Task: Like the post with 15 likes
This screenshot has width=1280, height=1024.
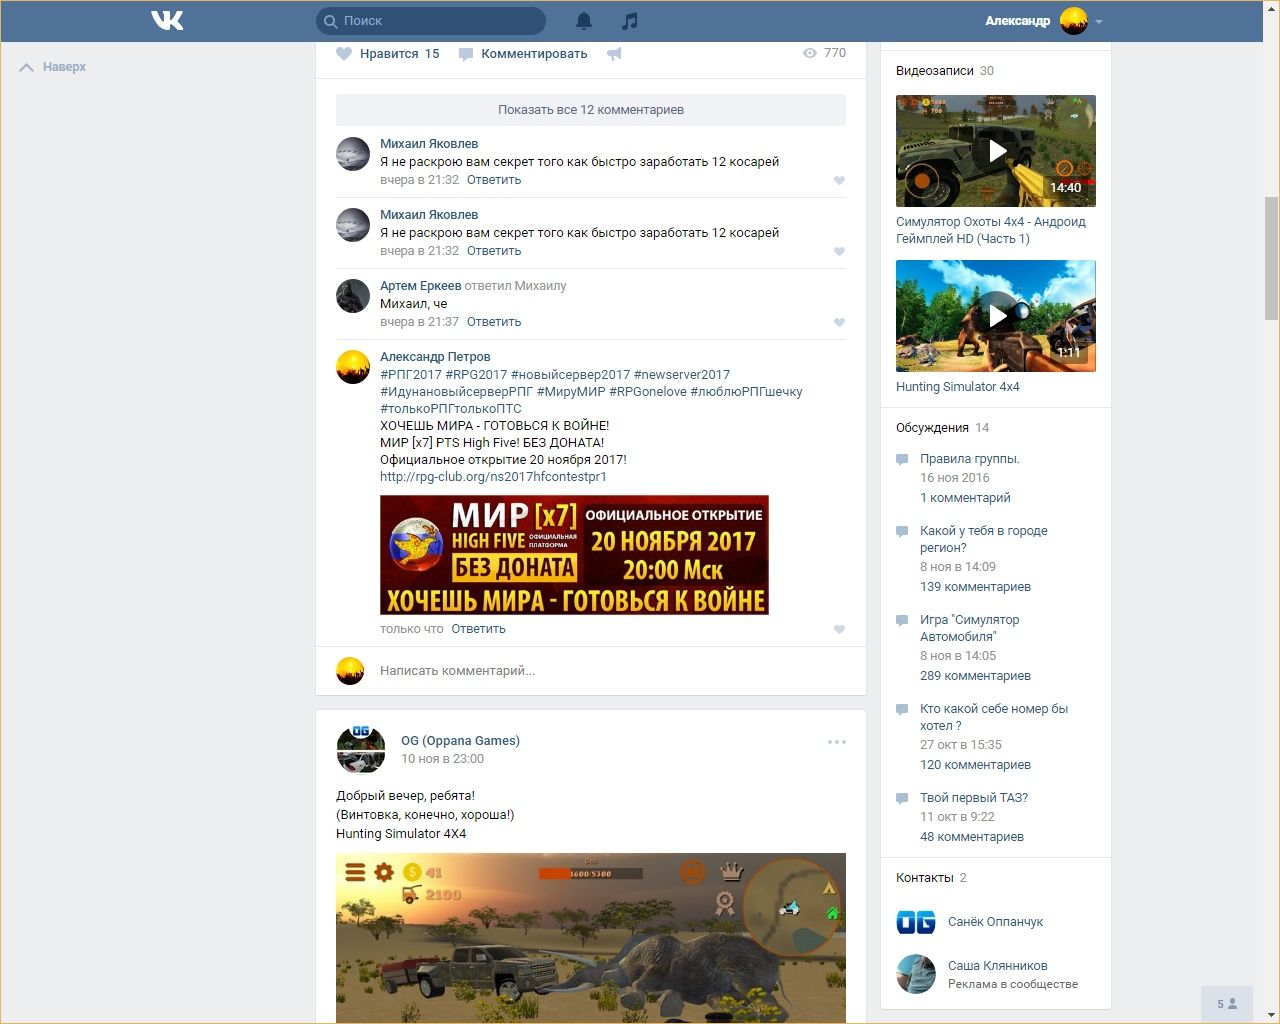Action: (x=345, y=54)
